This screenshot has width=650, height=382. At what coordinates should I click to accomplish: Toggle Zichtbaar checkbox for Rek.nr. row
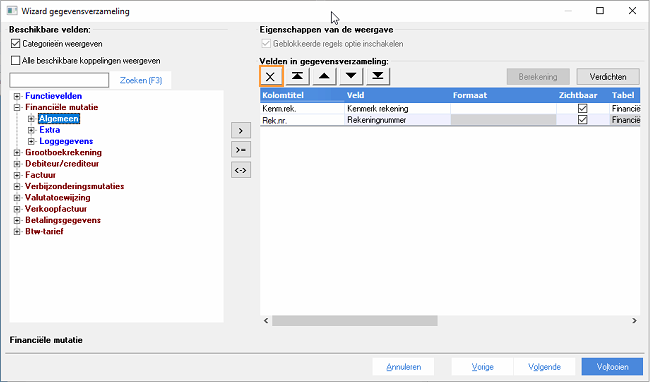pos(582,120)
